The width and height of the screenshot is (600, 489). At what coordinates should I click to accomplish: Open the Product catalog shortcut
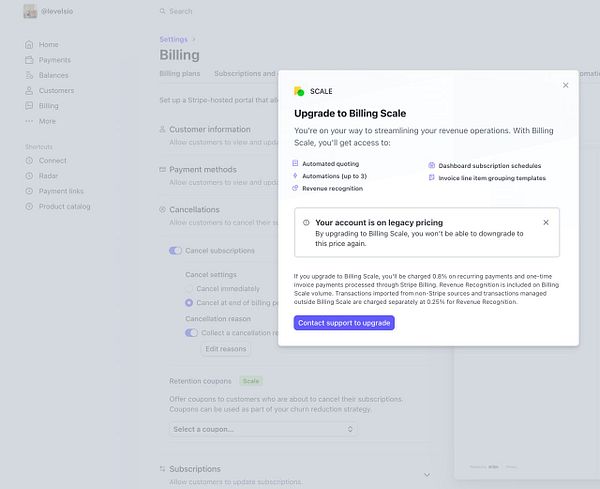[x=64, y=206]
